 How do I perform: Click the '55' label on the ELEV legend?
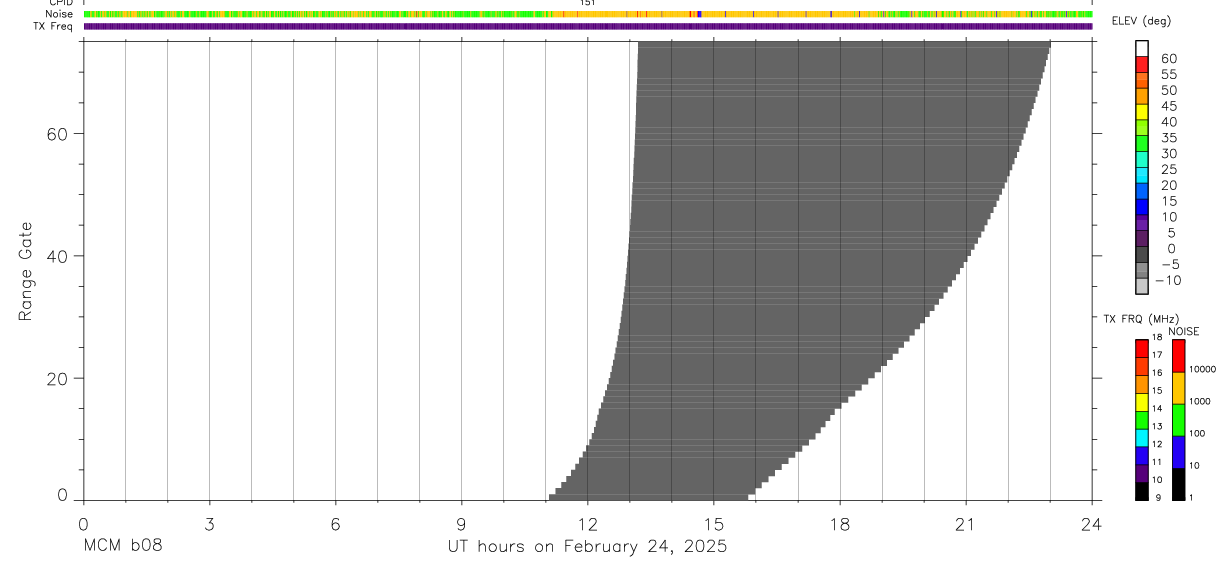point(1169,74)
